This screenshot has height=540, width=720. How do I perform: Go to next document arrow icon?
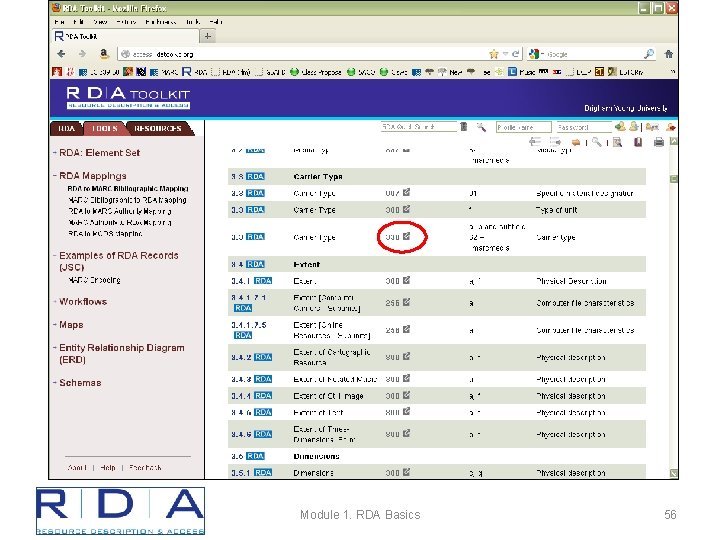click(x=555, y=142)
